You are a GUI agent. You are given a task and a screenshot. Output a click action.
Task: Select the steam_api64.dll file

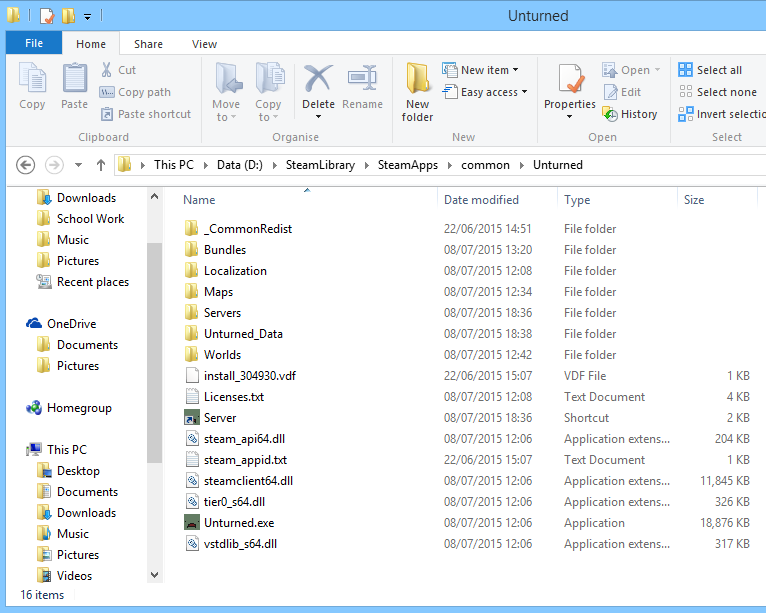point(244,439)
